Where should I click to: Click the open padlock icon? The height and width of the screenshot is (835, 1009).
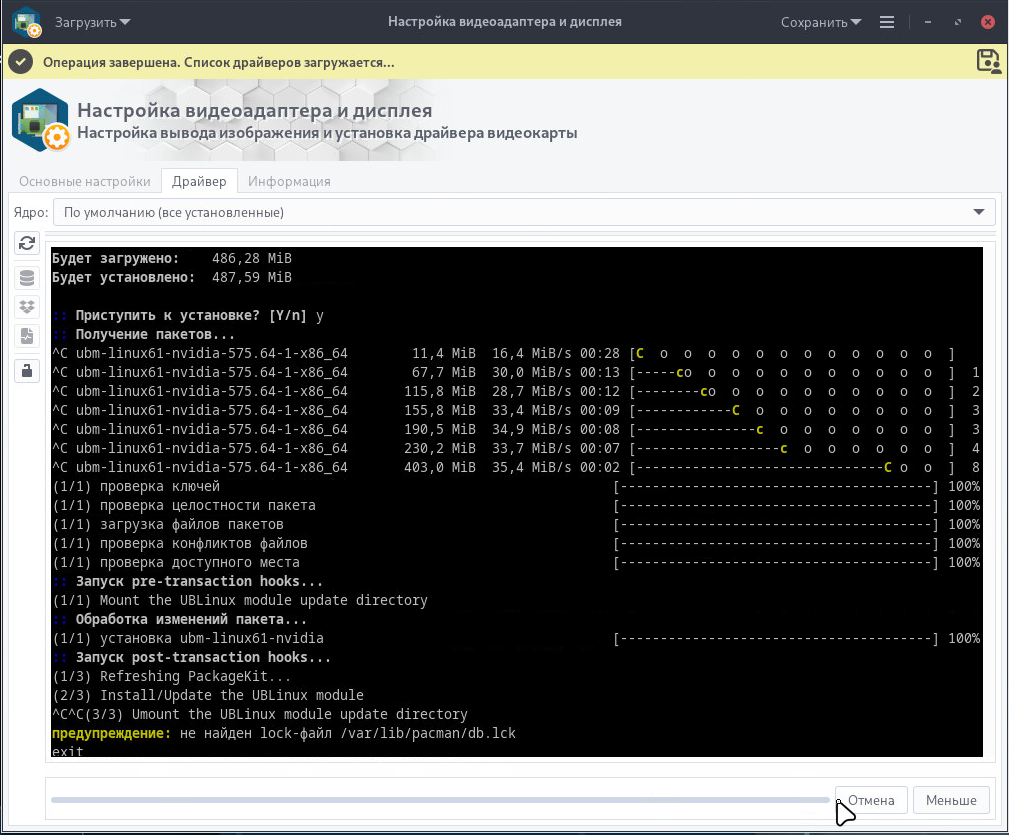point(26,370)
